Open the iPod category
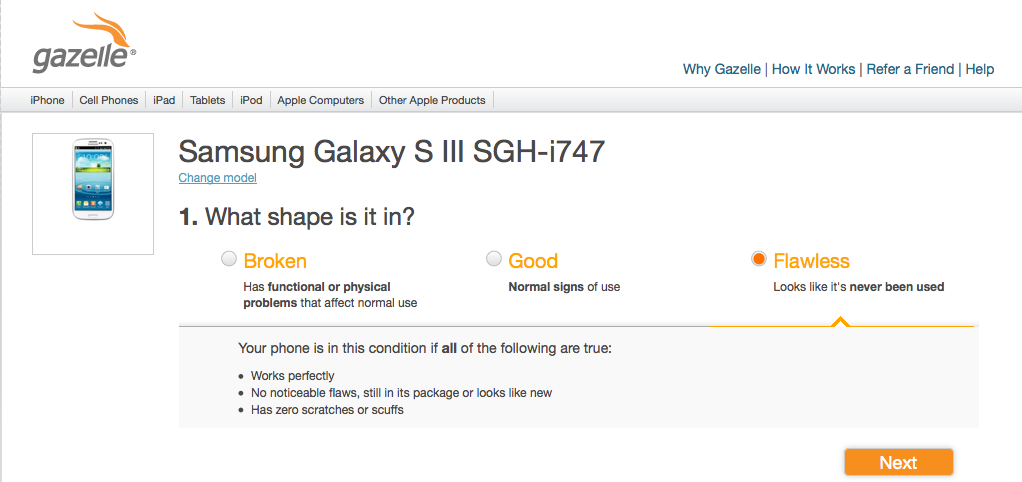1022x482 pixels. point(251,100)
